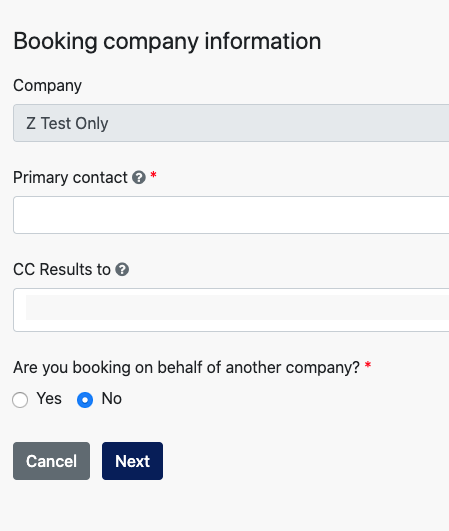Click the gray inner area of CC Results box
This screenshot has width=449, height=531.
point(237,307)
